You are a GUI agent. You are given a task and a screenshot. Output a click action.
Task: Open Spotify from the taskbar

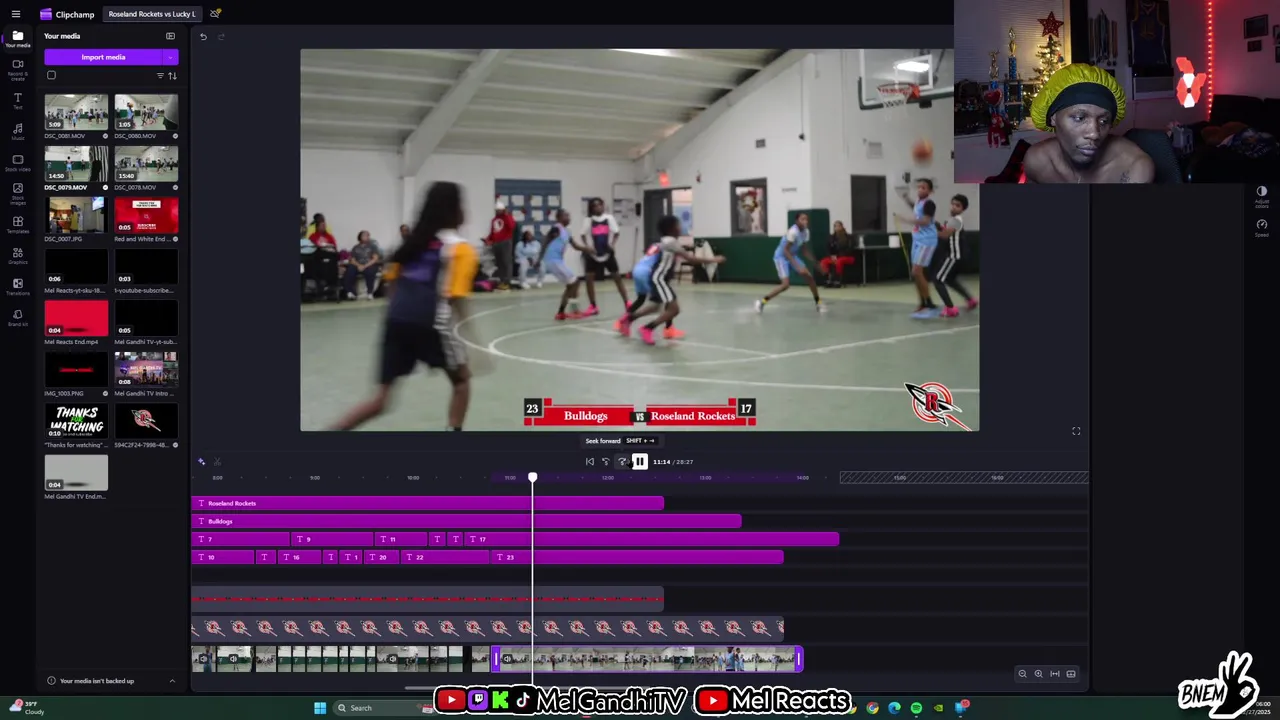[916, 708]
